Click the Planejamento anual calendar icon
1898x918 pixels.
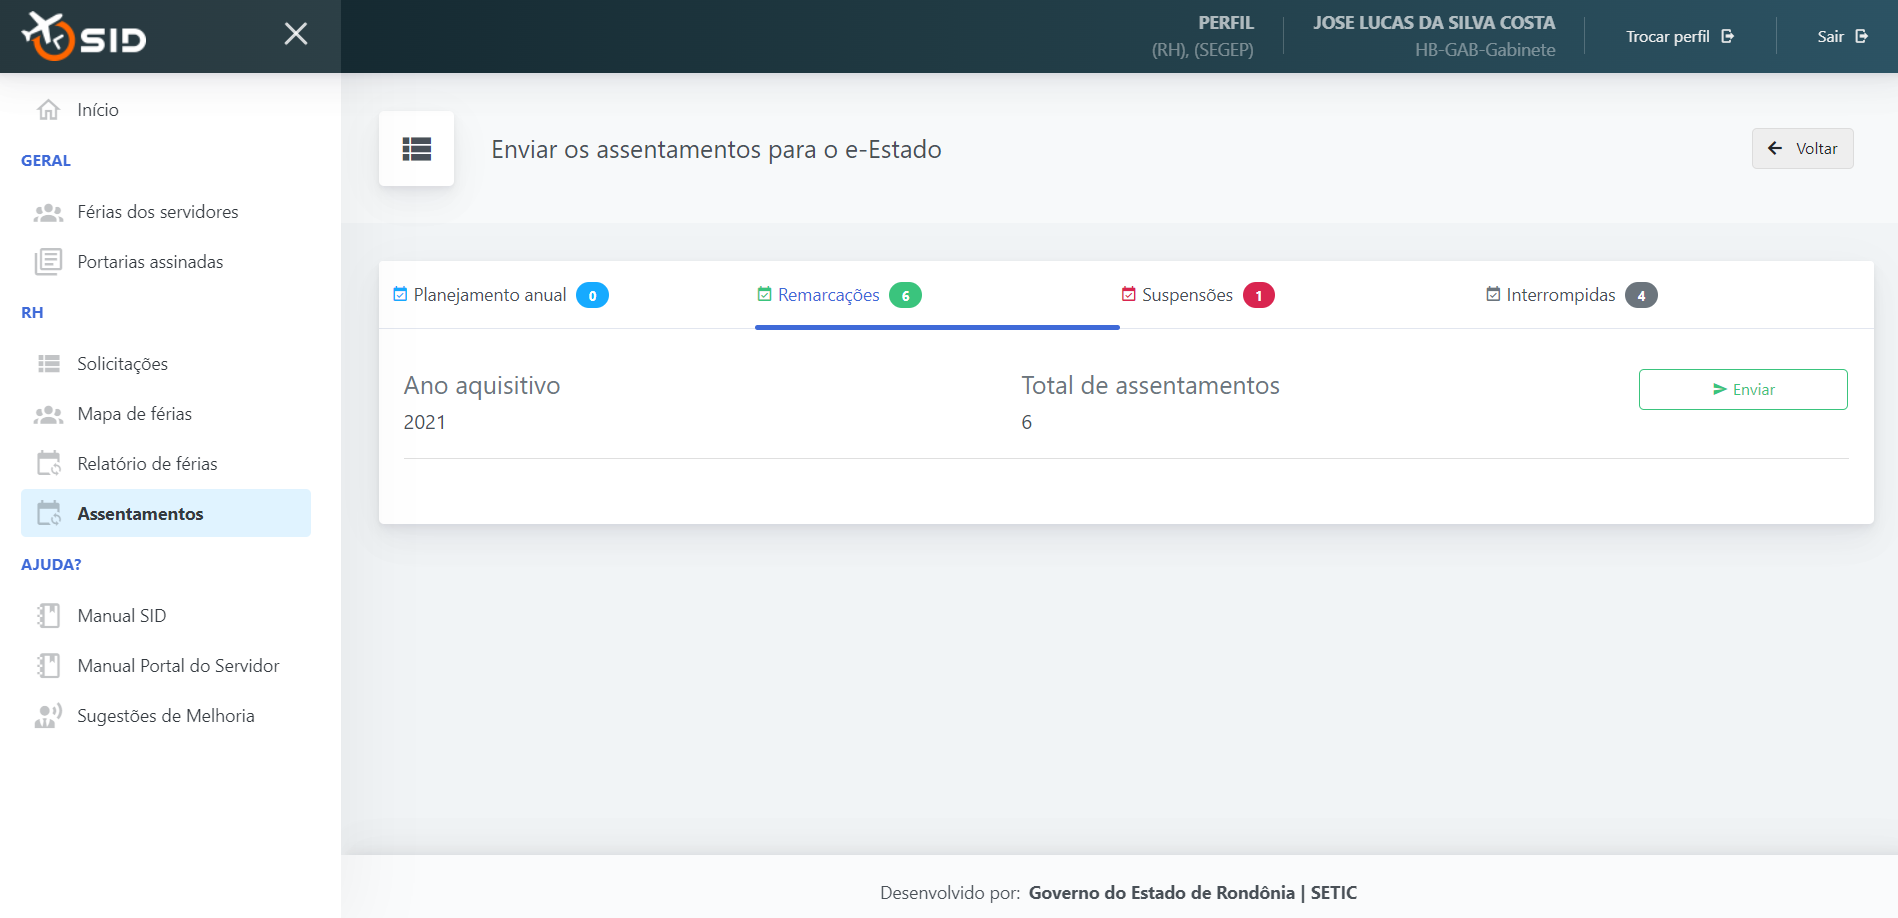[400, 294]
